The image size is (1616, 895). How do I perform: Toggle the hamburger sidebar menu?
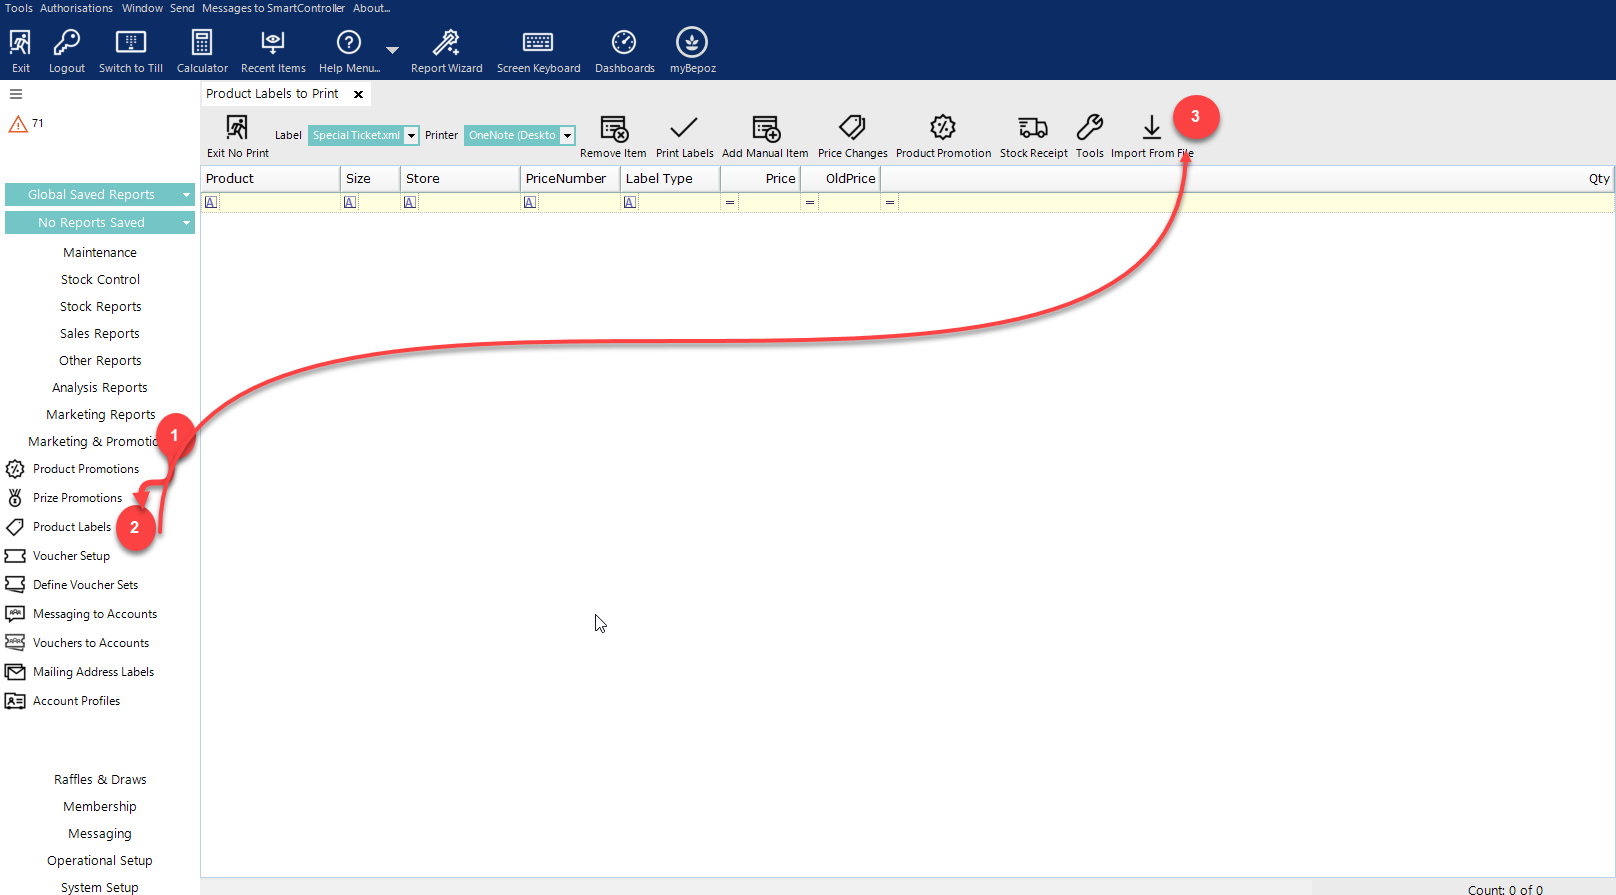[16, 94]
